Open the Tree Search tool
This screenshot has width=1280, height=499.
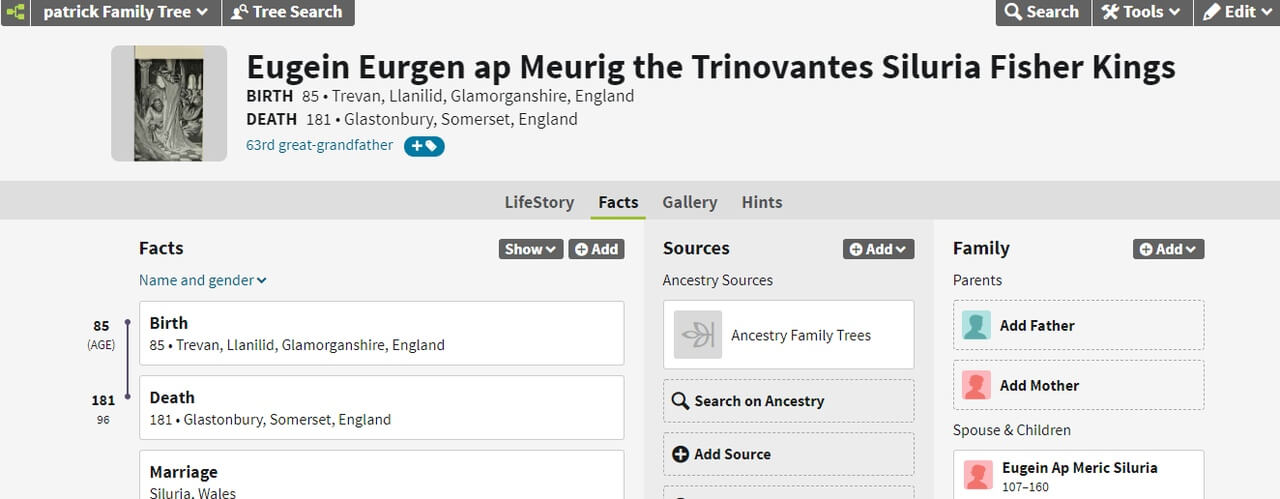[x=287, y=12]
